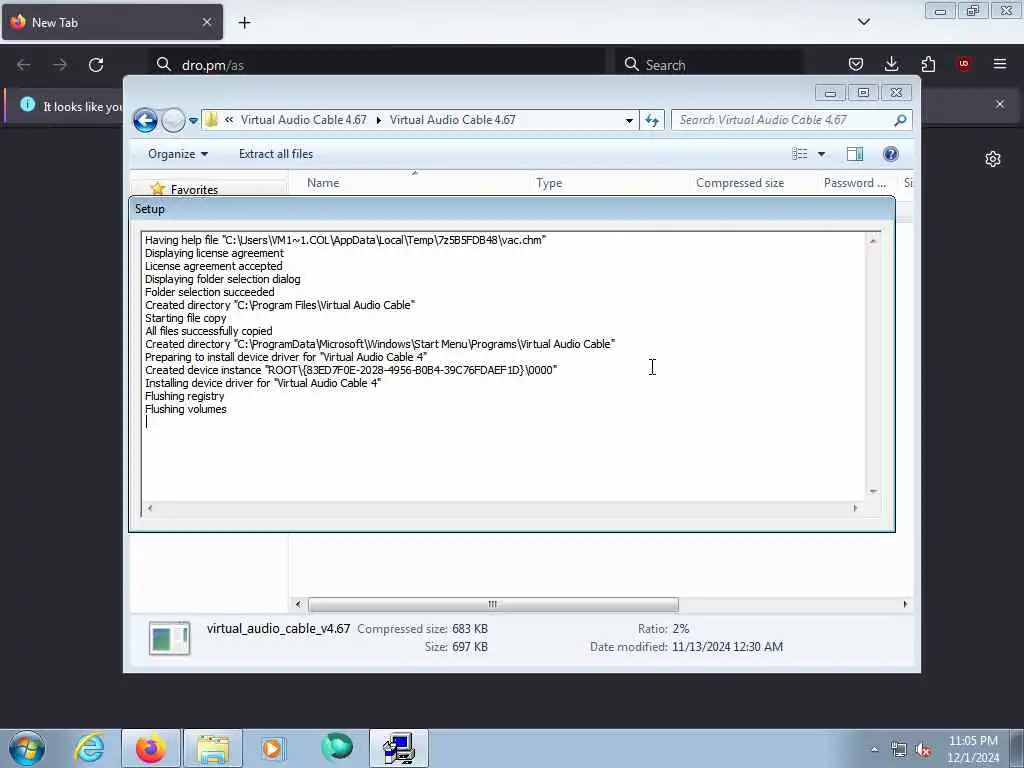This screenshot has height=768, width=1024.
Task: Expand the address bar history dropdown
Action: (629, 121)
